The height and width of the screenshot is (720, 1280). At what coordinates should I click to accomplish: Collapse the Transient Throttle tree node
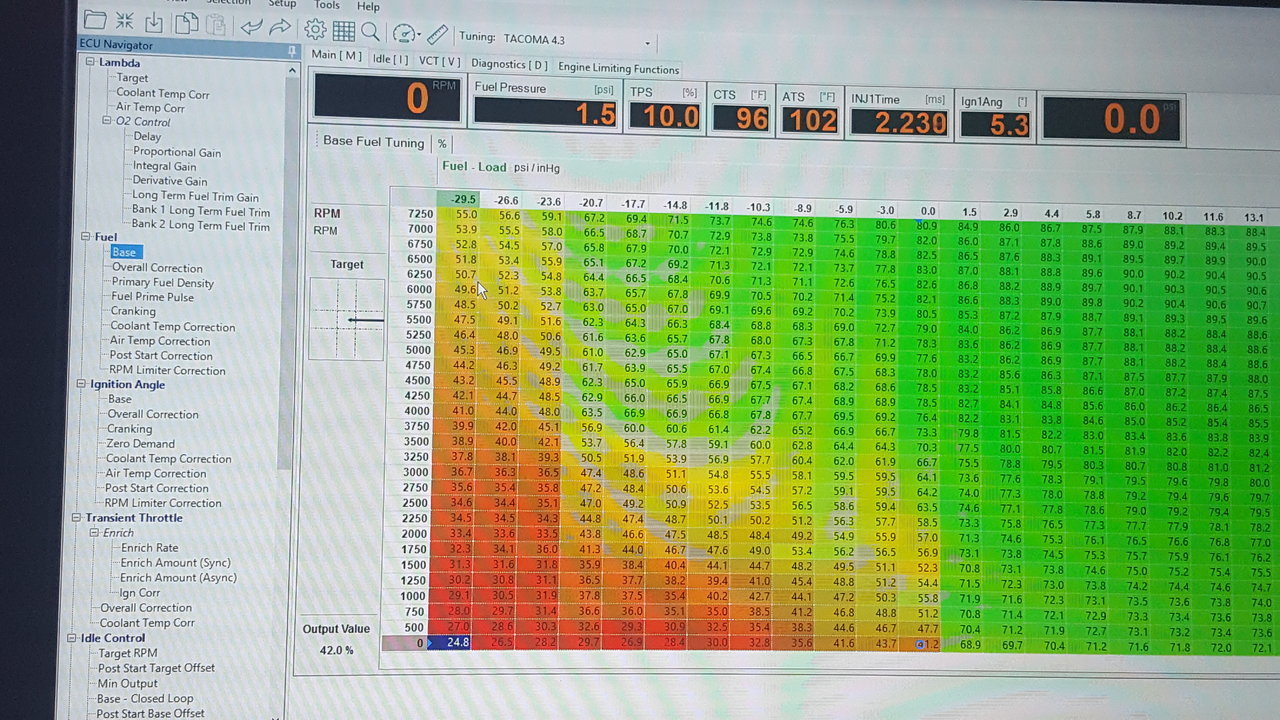coord(77,518)
